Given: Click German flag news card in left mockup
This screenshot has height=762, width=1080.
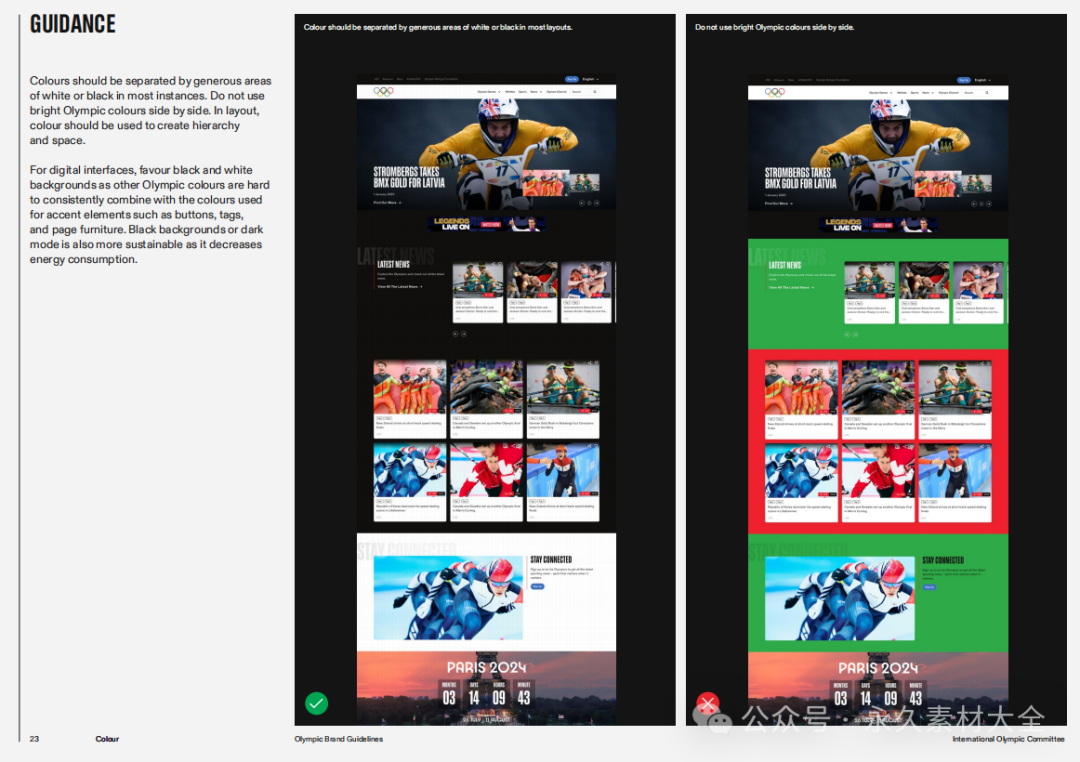Looking at the screenshot, I should [532, 292].
